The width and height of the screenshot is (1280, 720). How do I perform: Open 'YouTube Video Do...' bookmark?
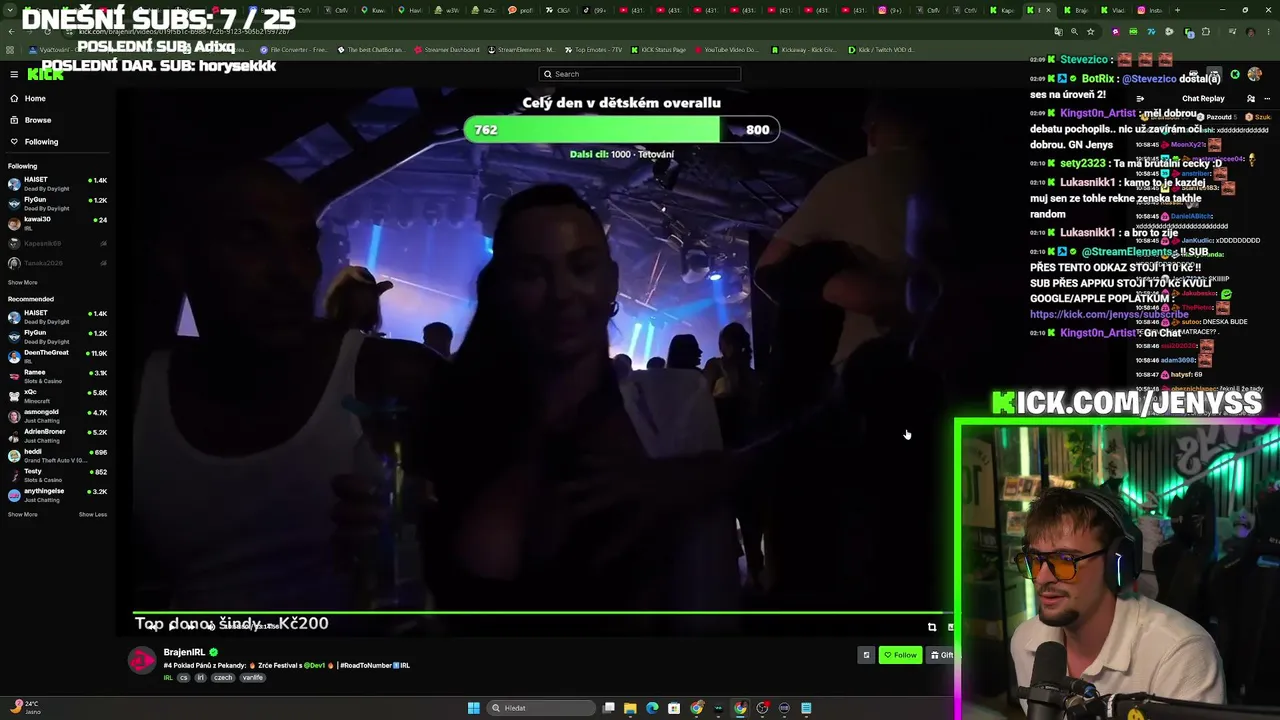727,49
